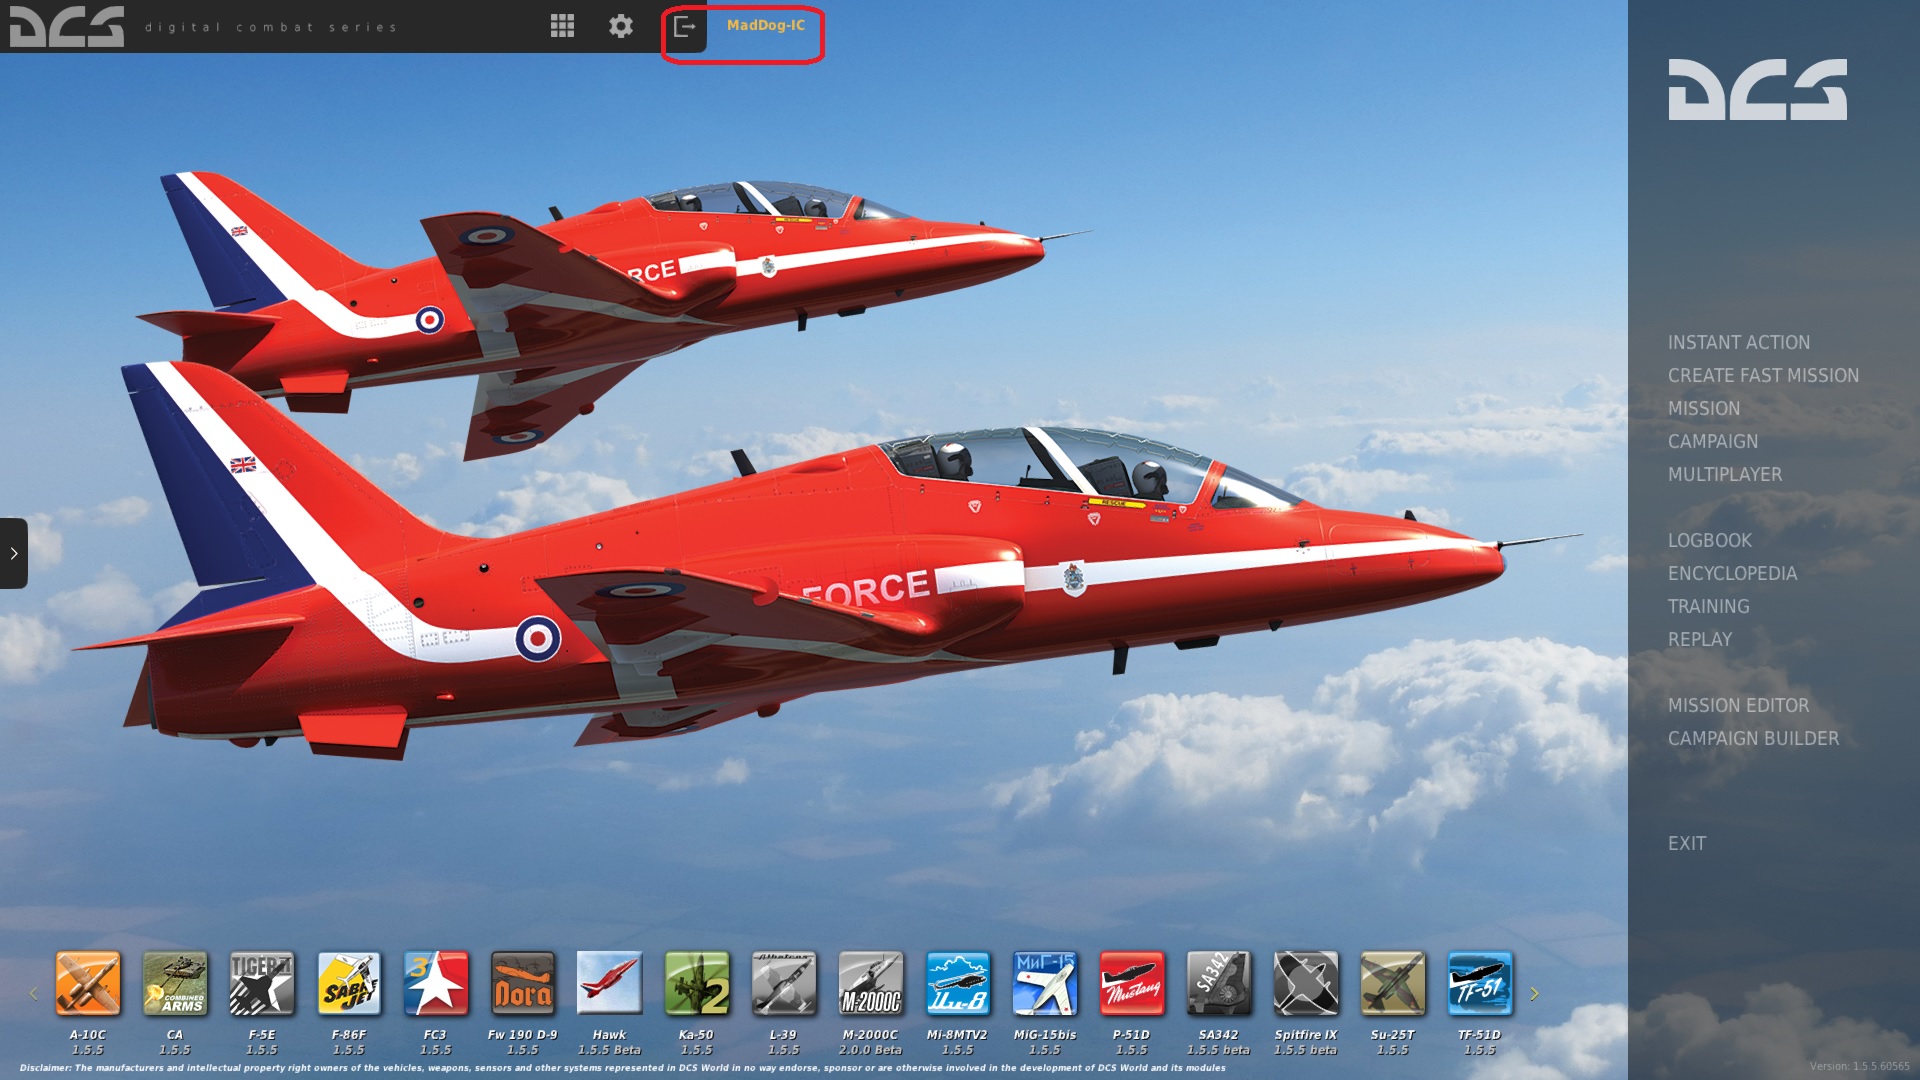This screenshot has height=1080, width=1920.
Task: Select the Ka-50 module icon
Action: coord(697,983)
